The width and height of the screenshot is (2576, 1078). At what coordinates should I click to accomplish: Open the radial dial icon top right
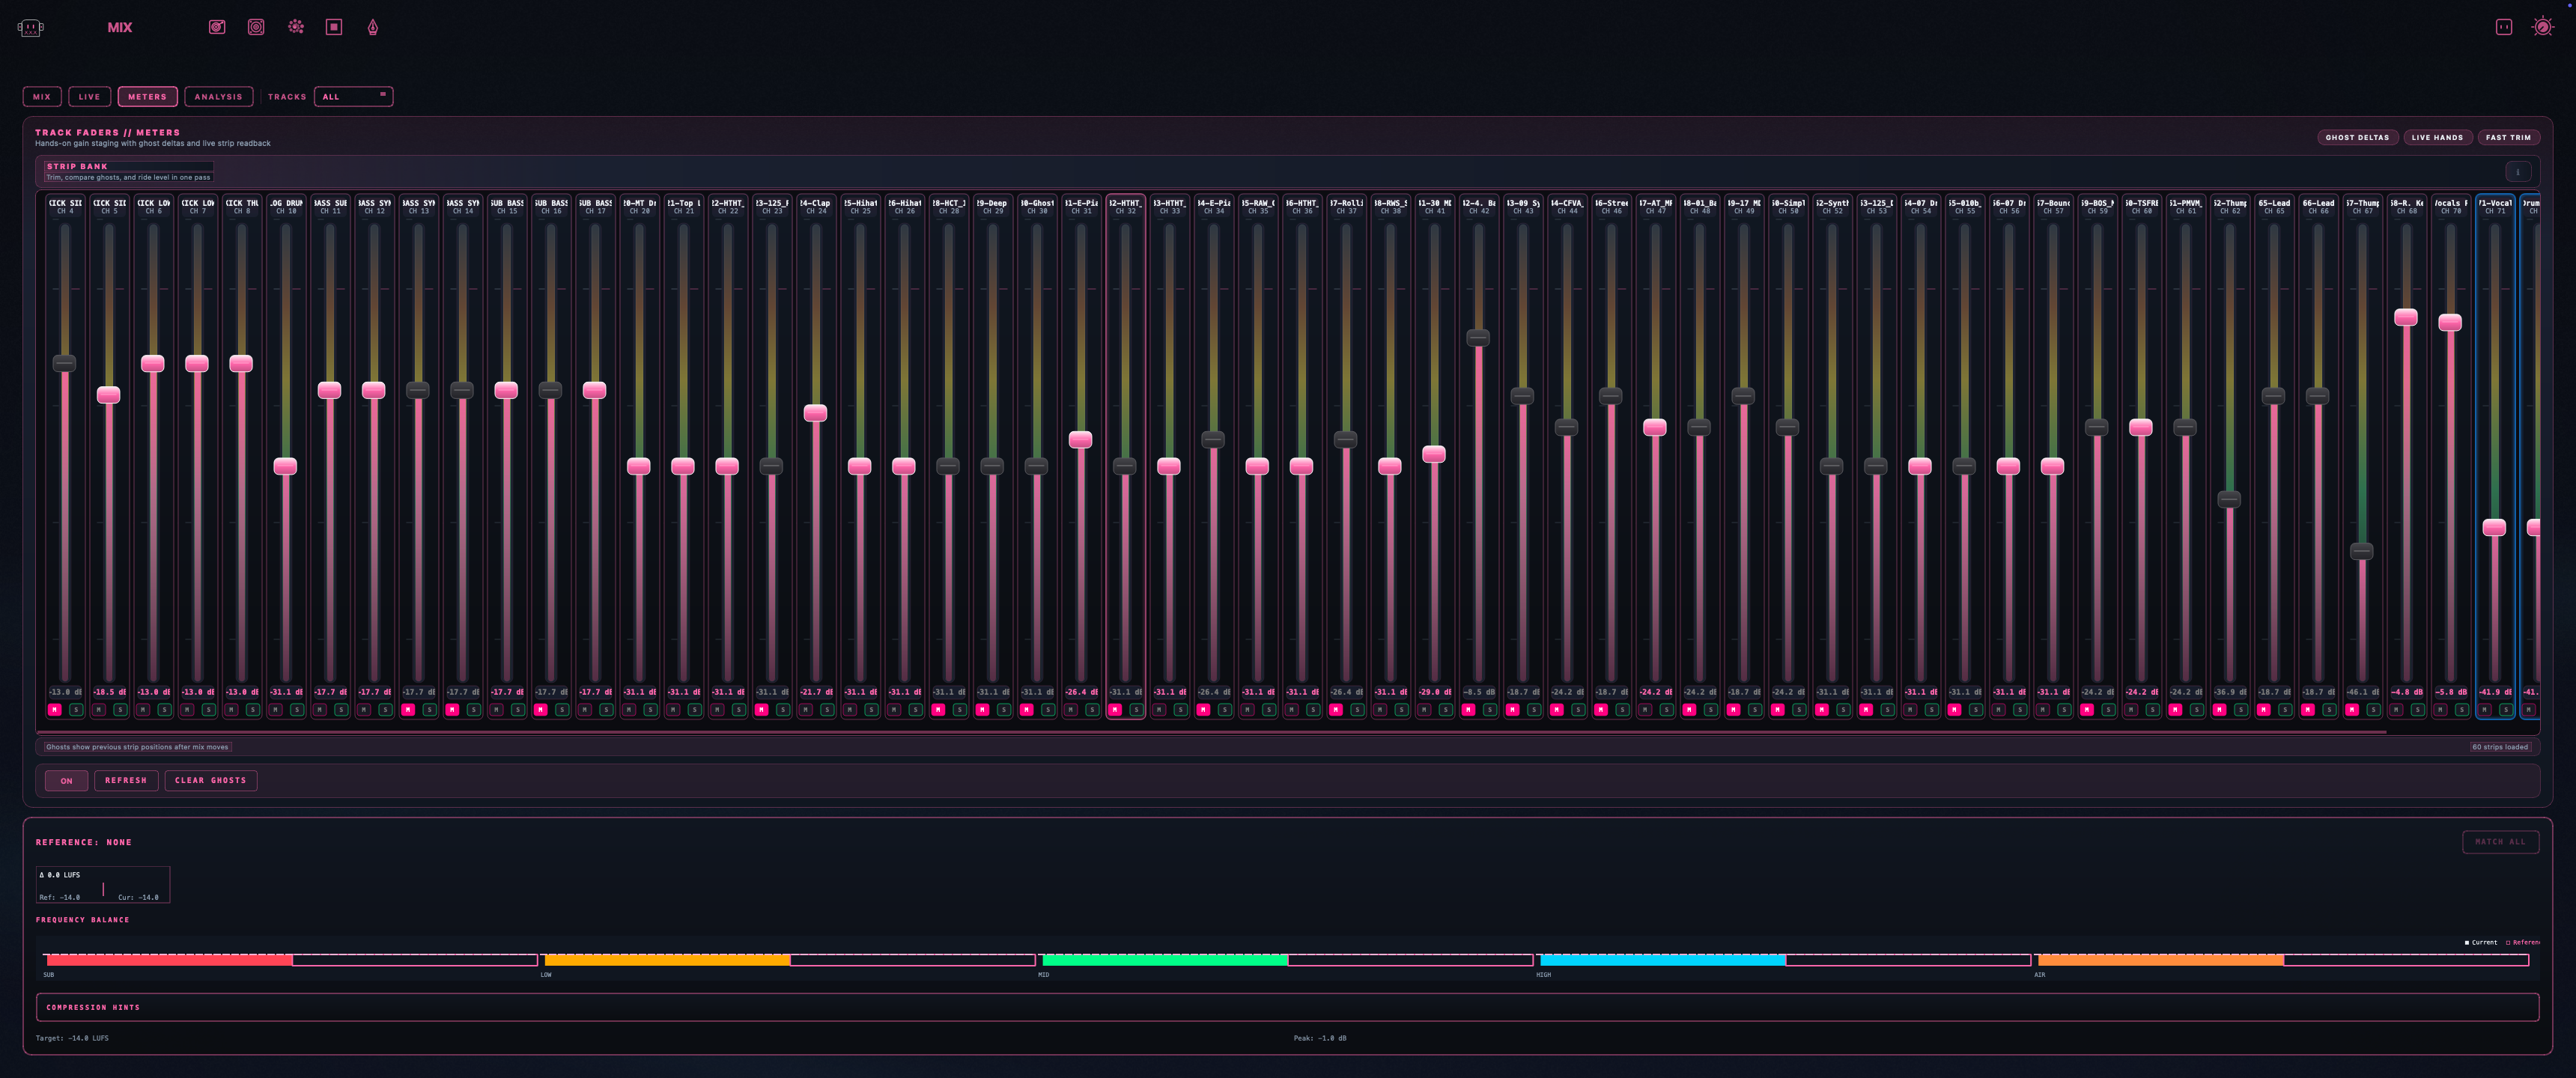pos(2543,27)
